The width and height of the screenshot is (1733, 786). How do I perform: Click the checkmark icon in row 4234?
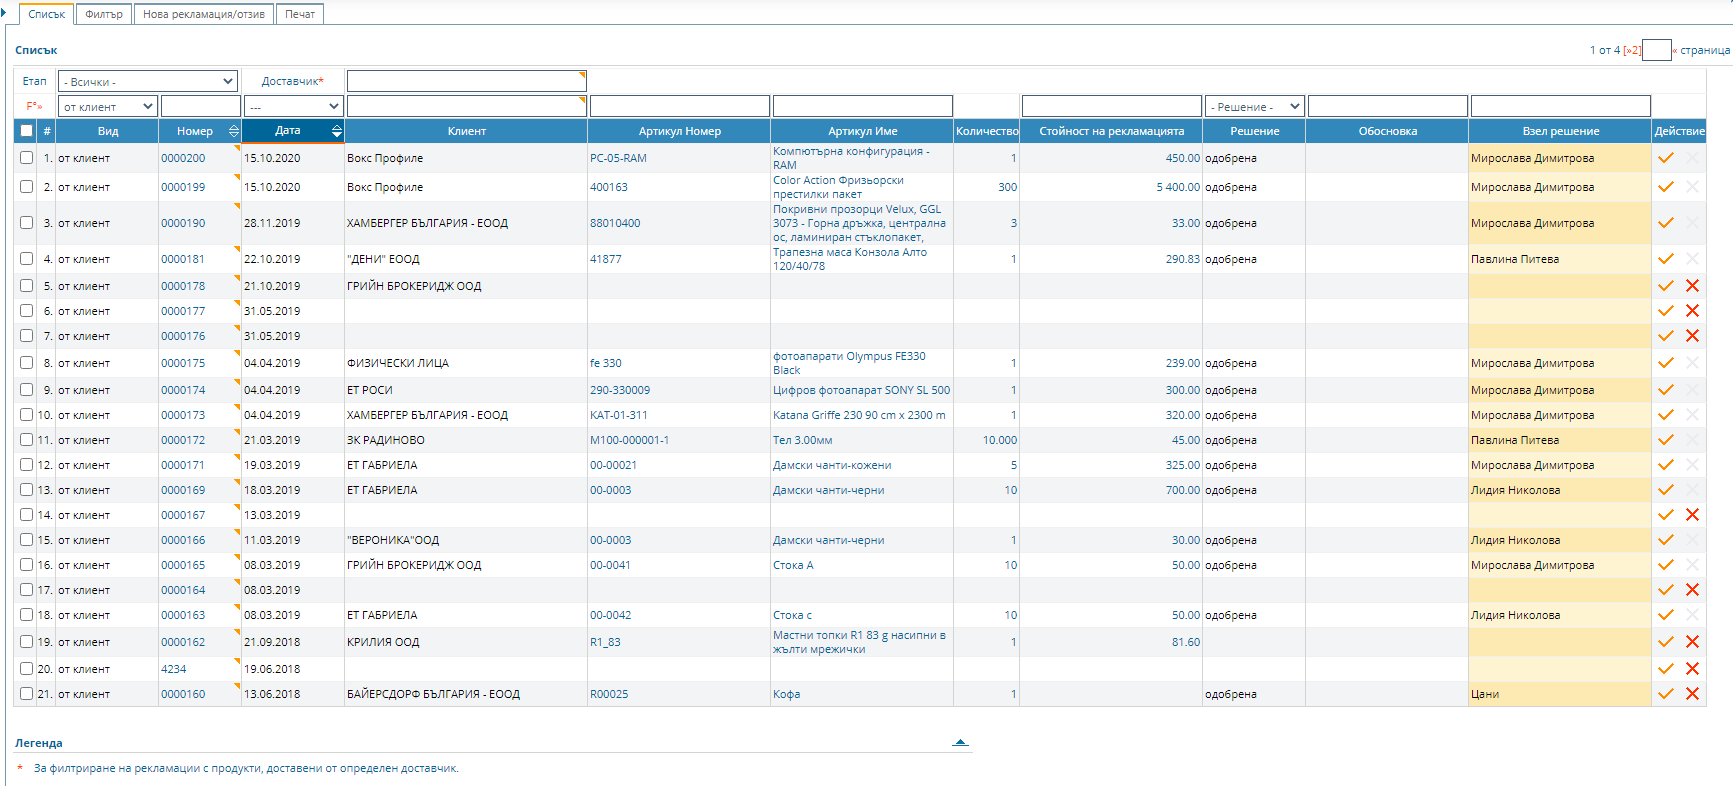coord(1665,669)
